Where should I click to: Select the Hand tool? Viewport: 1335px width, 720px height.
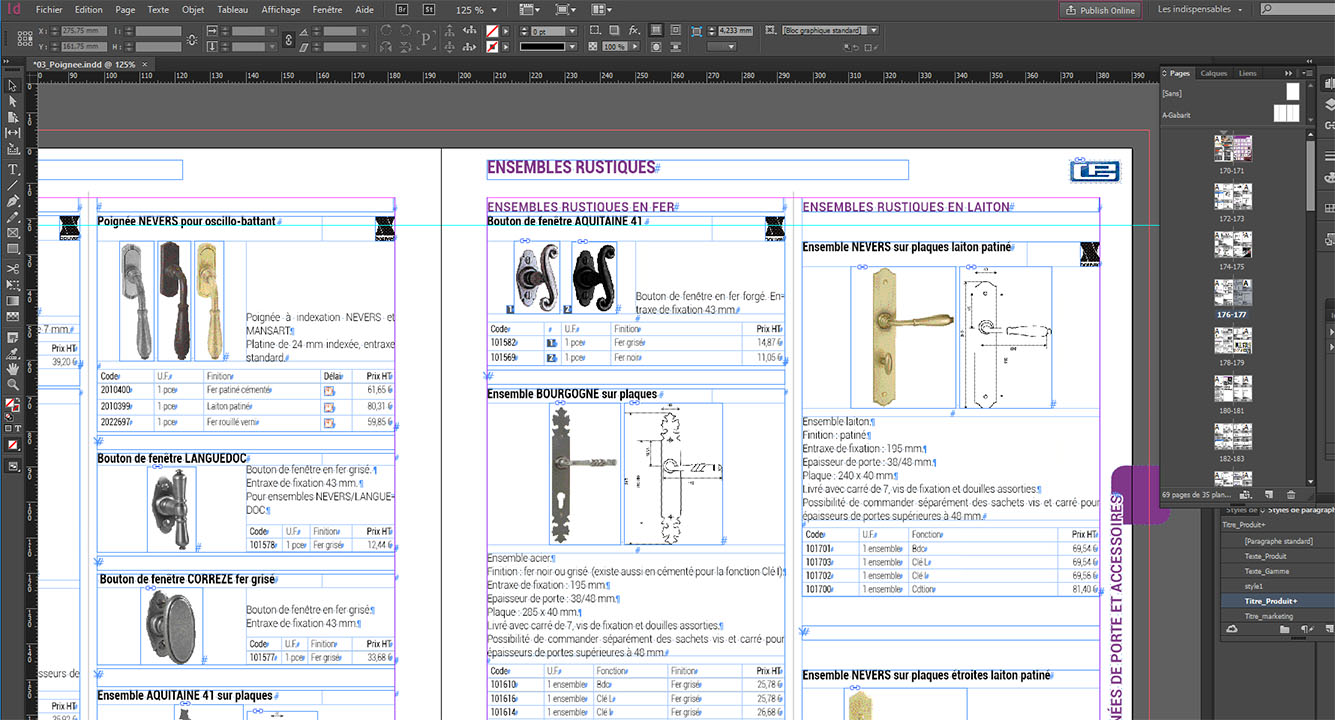13,368
